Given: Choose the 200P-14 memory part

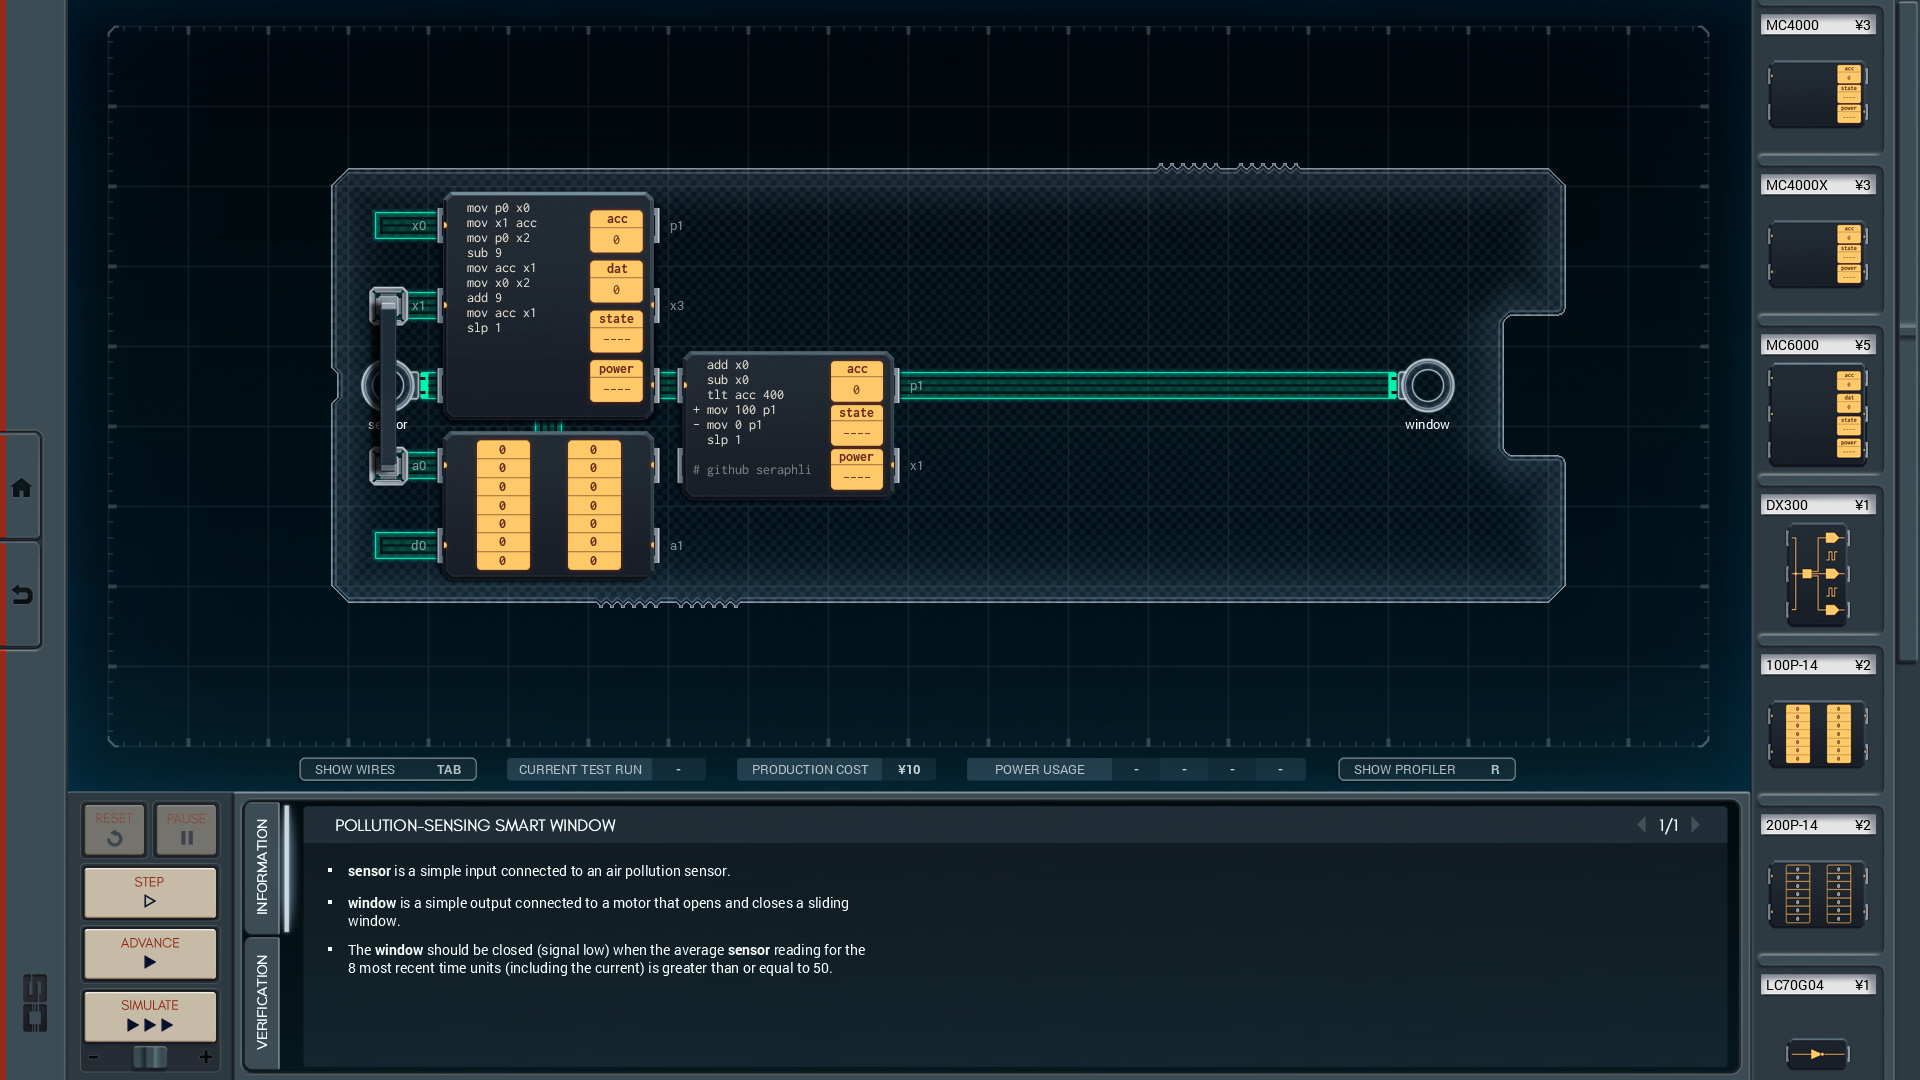Looking at the screenshot, I should pos(1817,893).
